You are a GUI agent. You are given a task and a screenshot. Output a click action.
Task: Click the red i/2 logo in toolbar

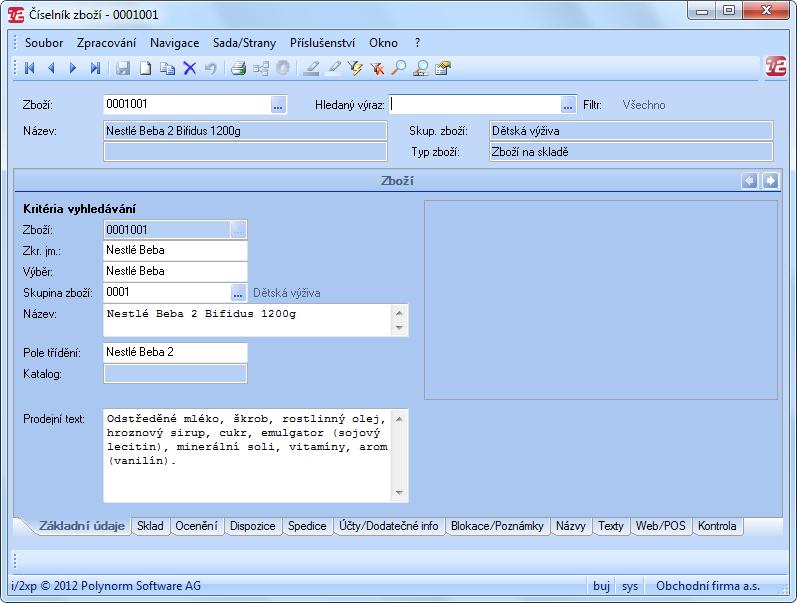point(776,67)
